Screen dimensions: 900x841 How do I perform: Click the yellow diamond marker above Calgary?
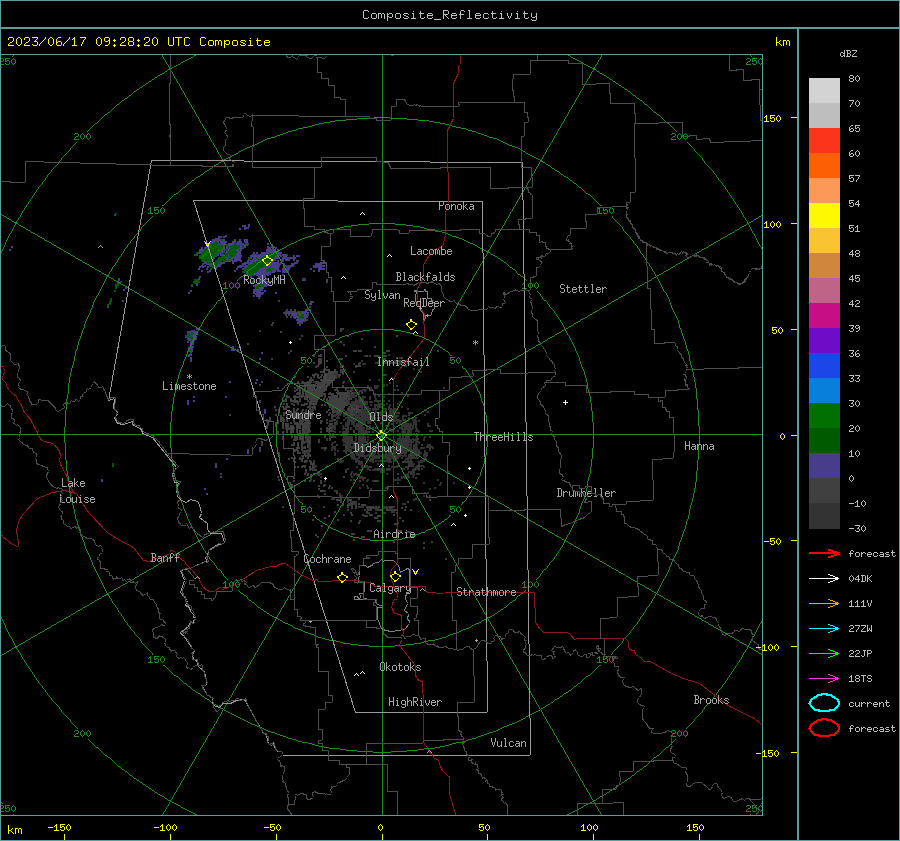click(395, 576)
